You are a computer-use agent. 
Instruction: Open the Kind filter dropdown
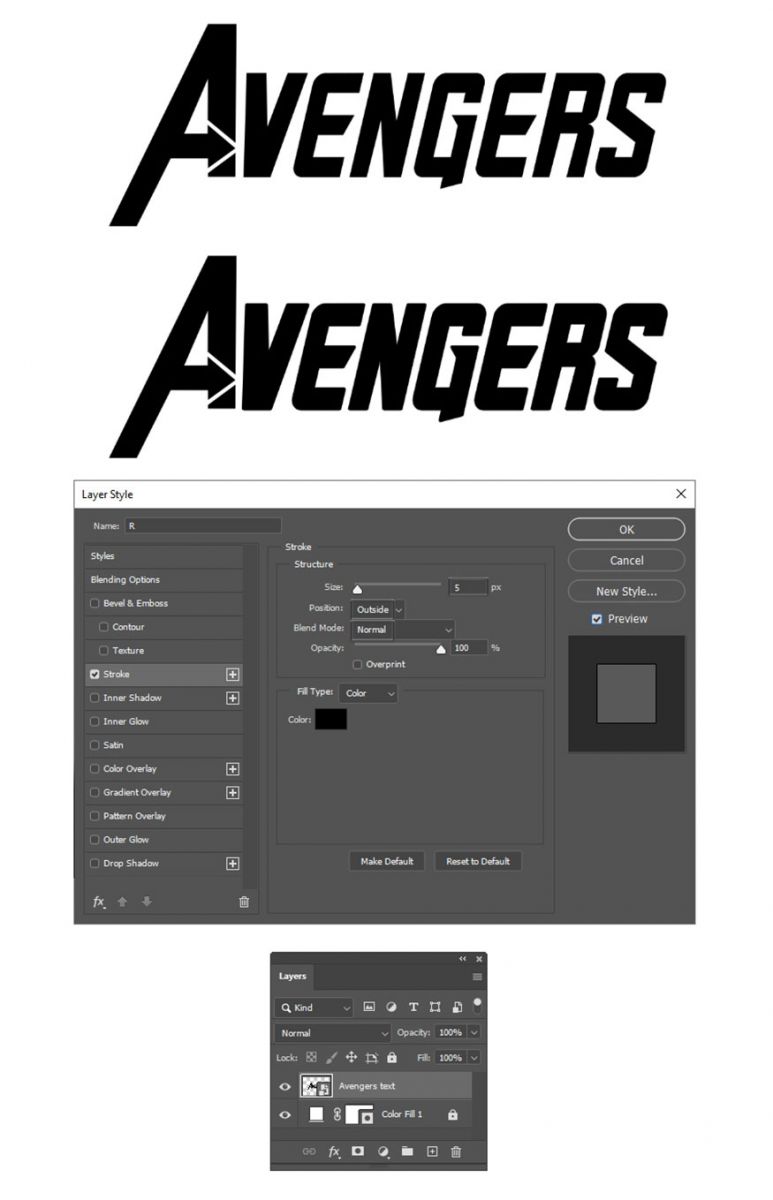point(314,1007)
